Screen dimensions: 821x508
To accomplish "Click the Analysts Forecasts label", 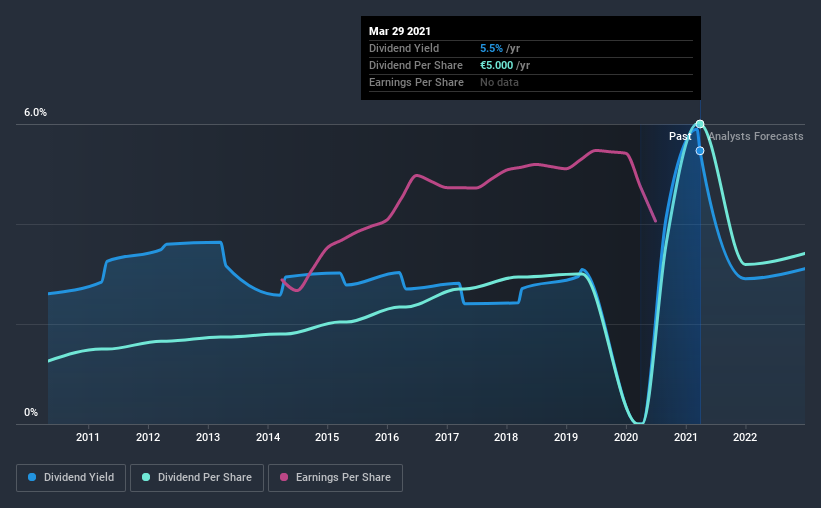I will 756,136.
